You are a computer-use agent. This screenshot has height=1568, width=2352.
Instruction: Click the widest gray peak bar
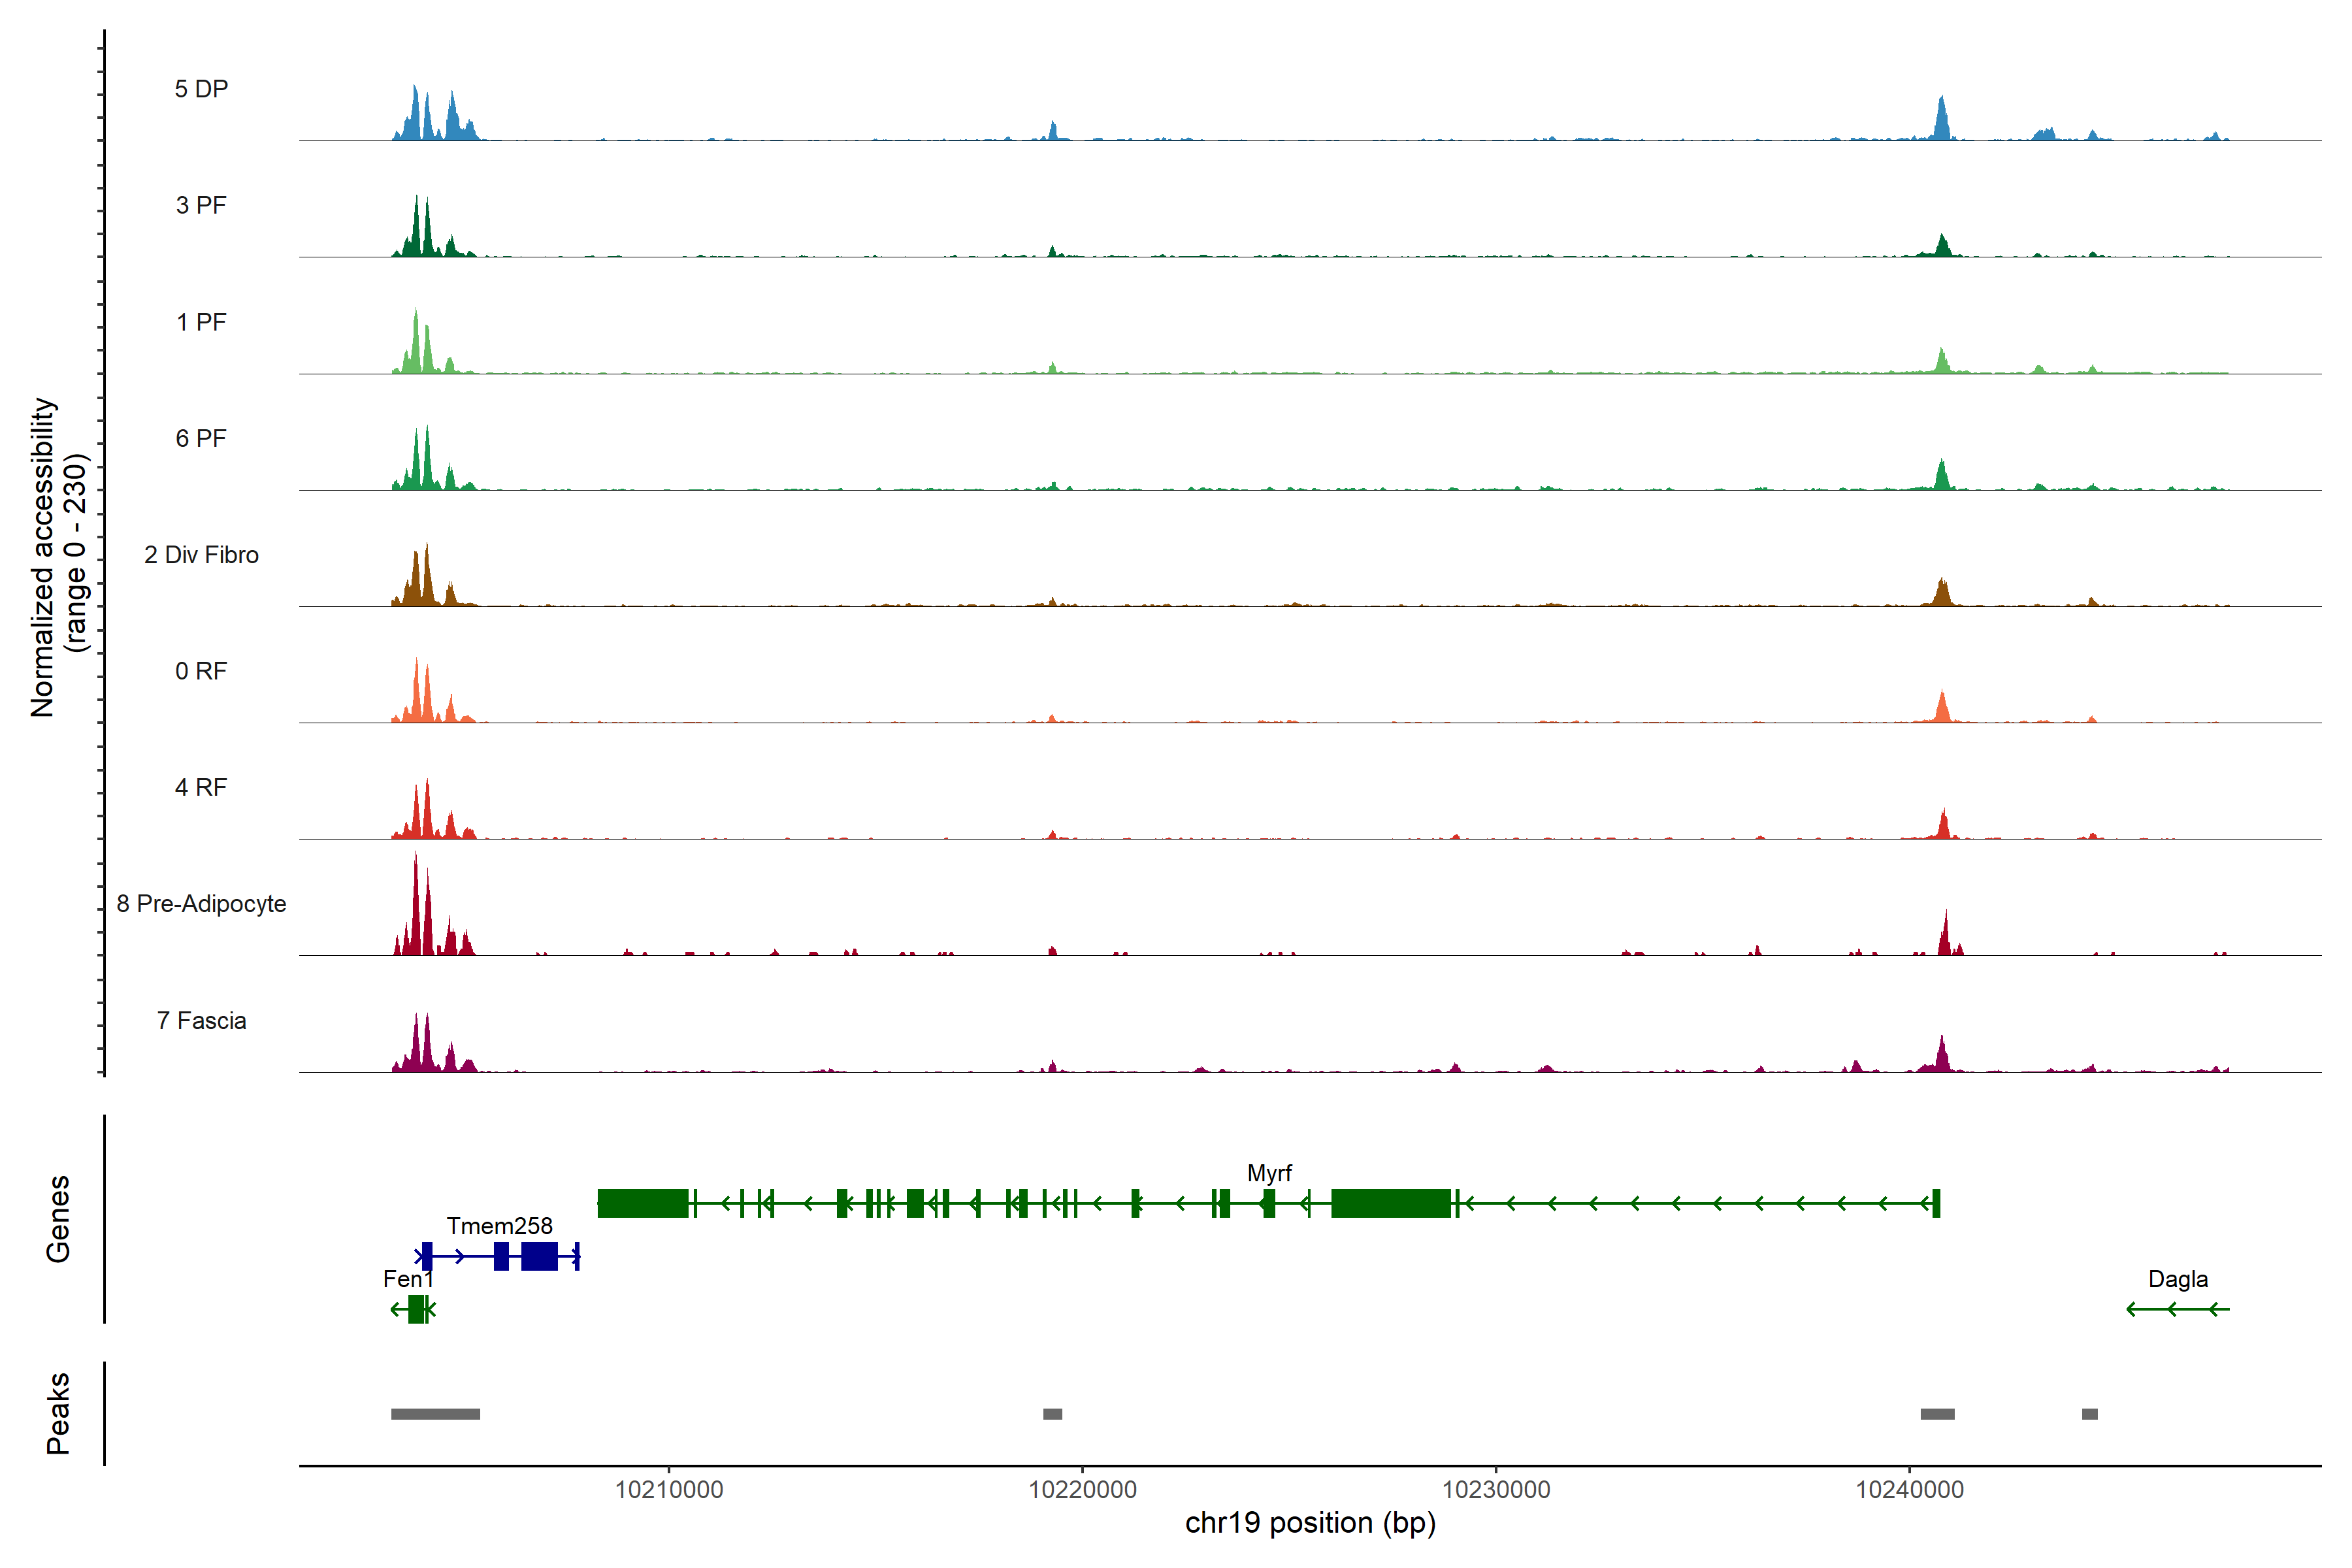pyautogui.click(x=435, y=1414)
